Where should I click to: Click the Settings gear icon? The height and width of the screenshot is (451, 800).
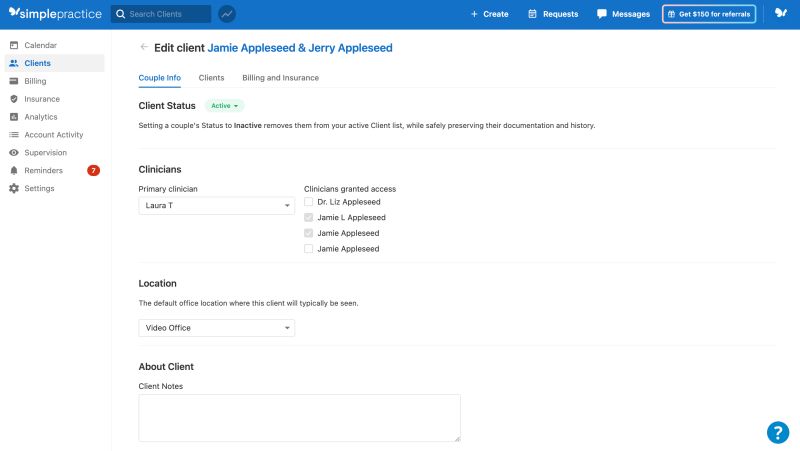[14, 188]
